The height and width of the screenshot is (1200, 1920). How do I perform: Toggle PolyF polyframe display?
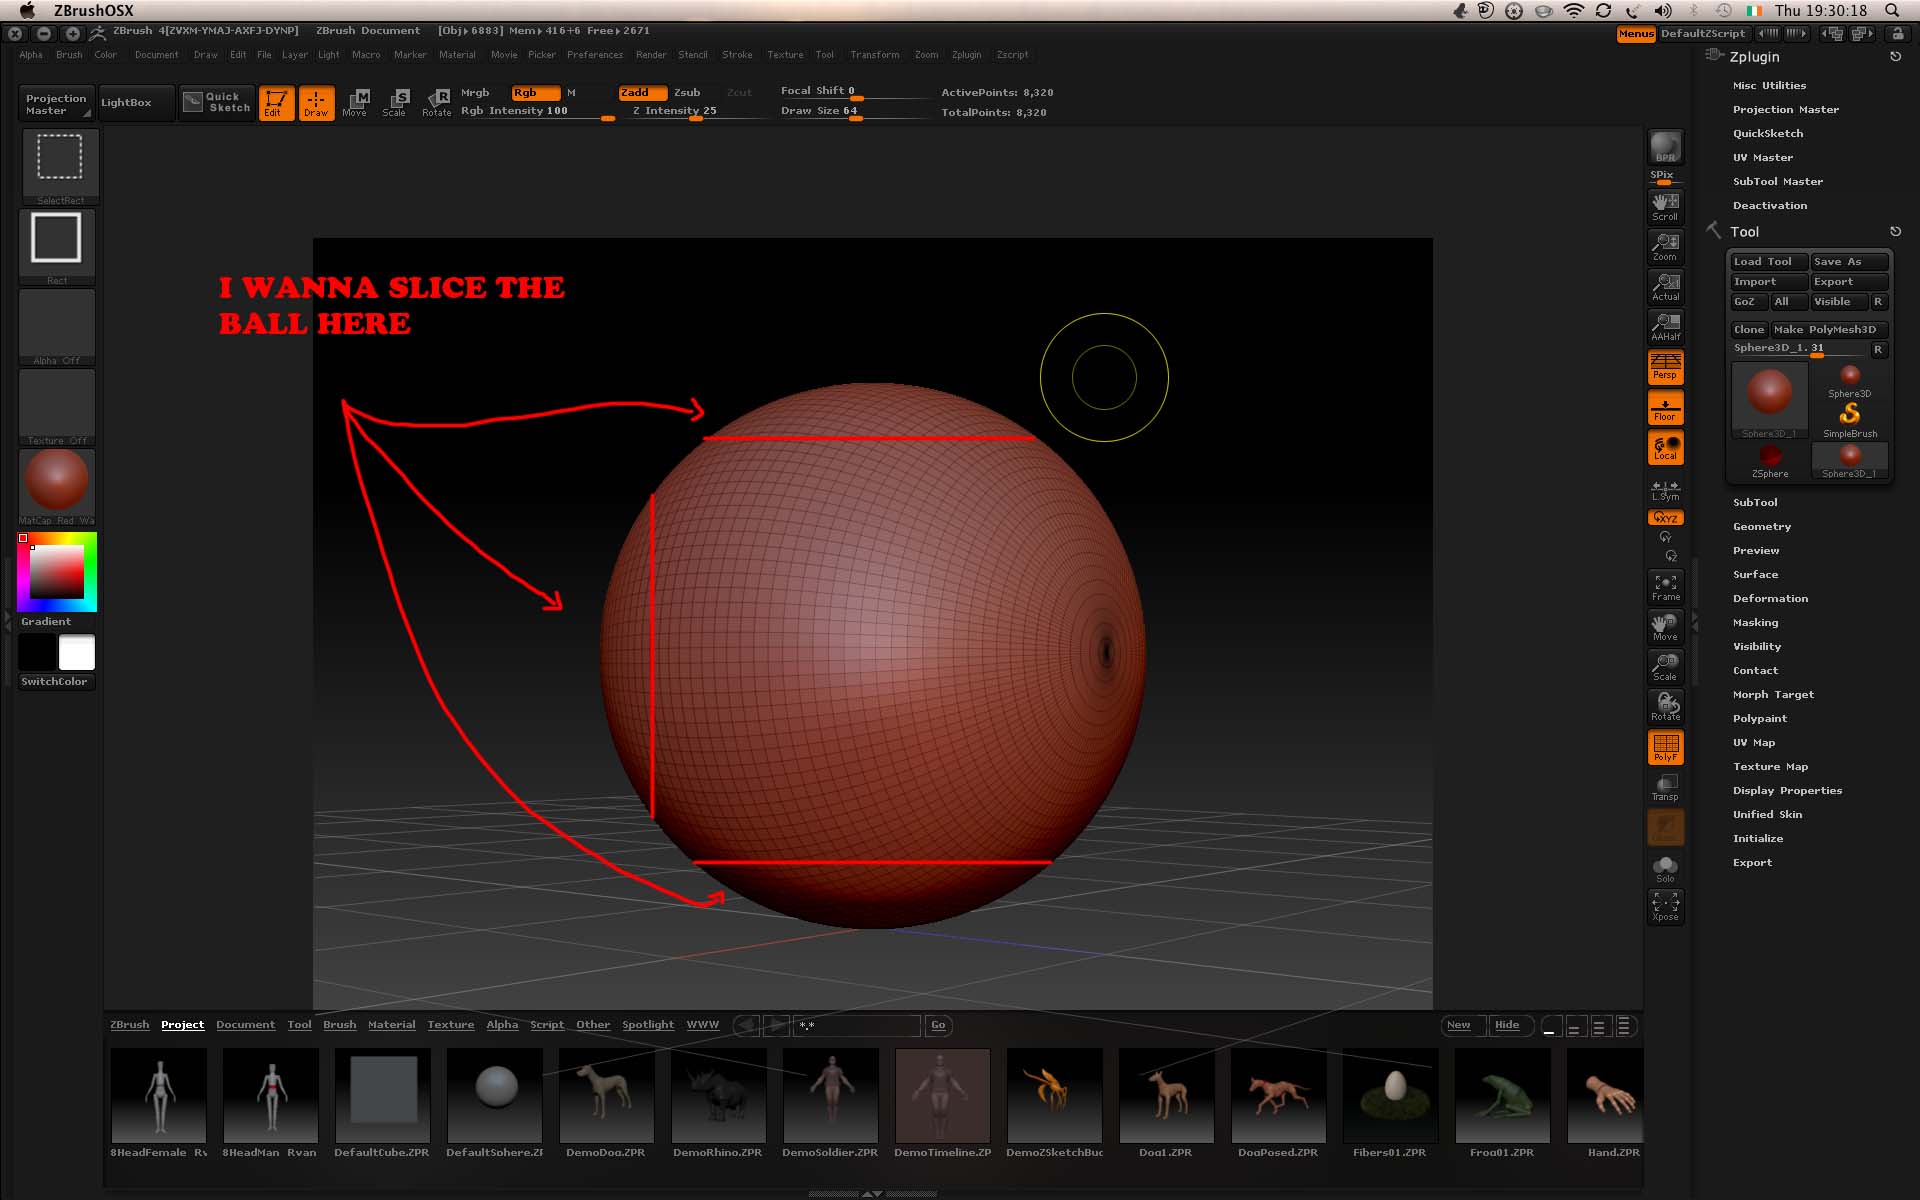tap(1665, 747)
